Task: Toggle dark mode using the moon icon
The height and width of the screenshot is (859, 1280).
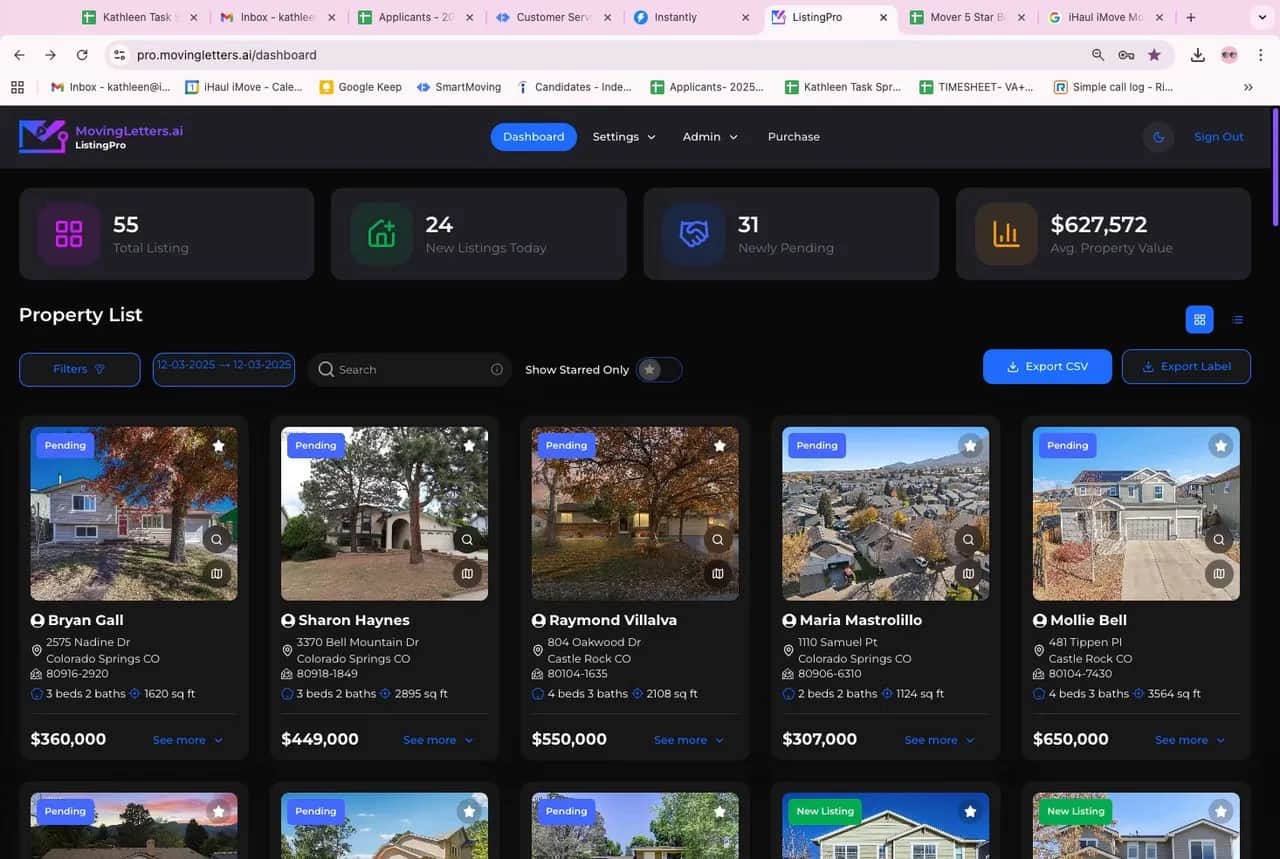Action: 1158,137
